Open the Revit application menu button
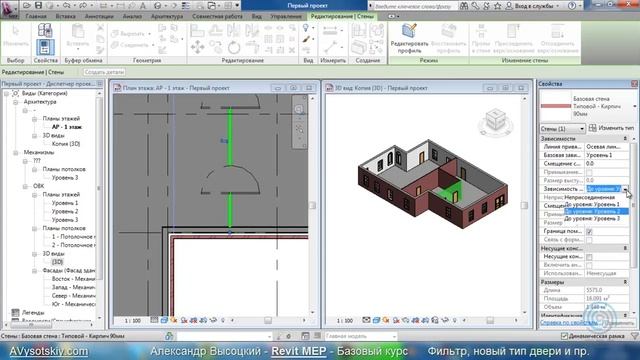Screen dimensions: 640x360 (x=10, y=9)
